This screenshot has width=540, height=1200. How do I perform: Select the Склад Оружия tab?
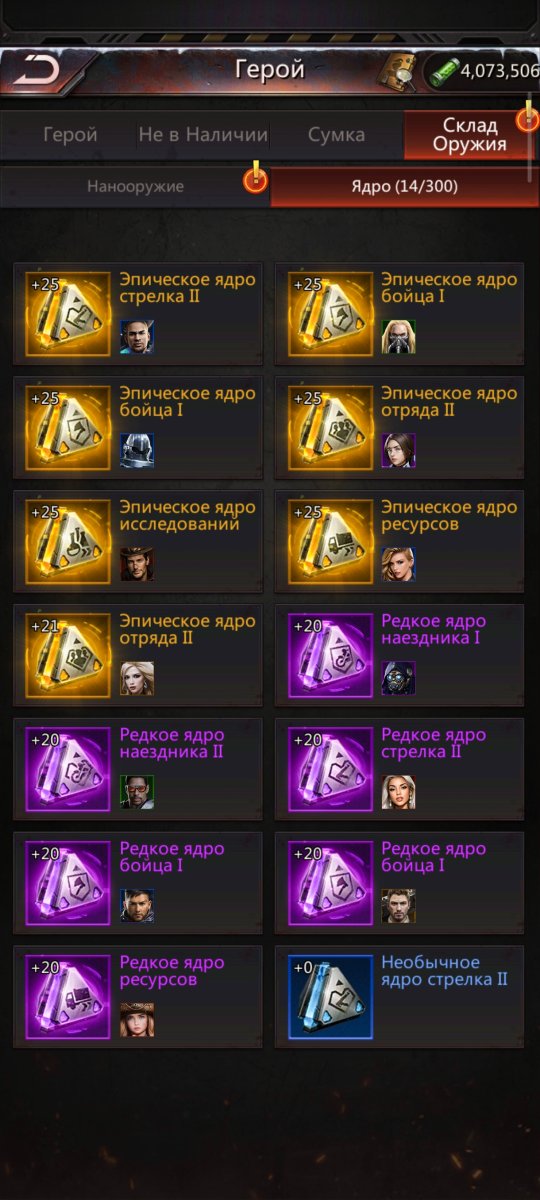click(469, 135)
